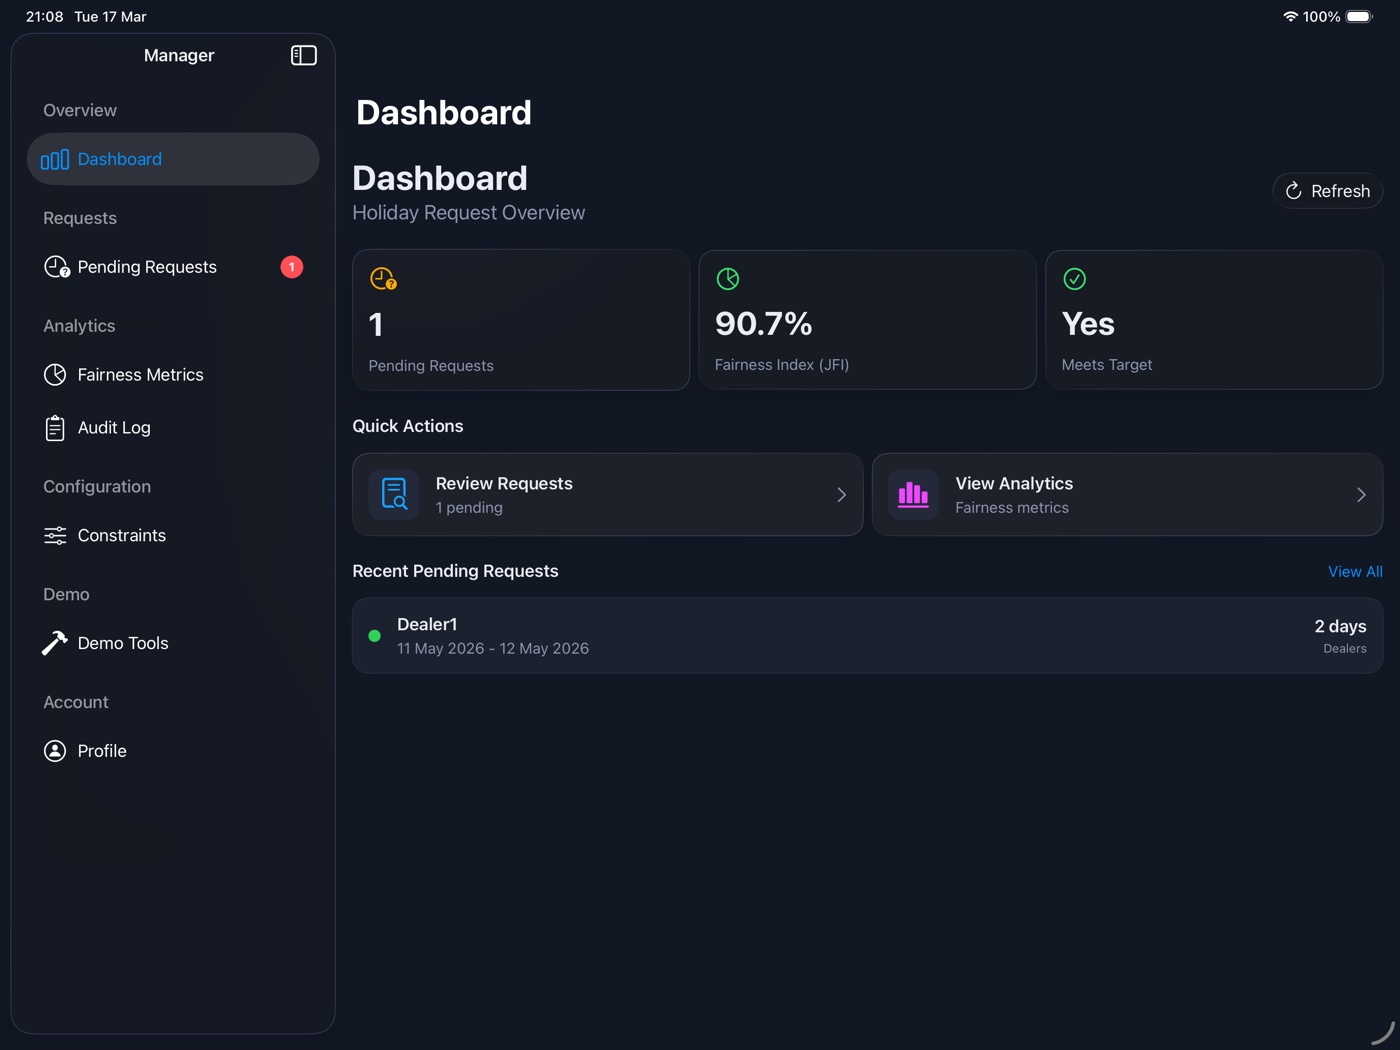This screenshot has height=1050, width=1400.
Task: Click the View All link
Action: tap(1355, 572)
